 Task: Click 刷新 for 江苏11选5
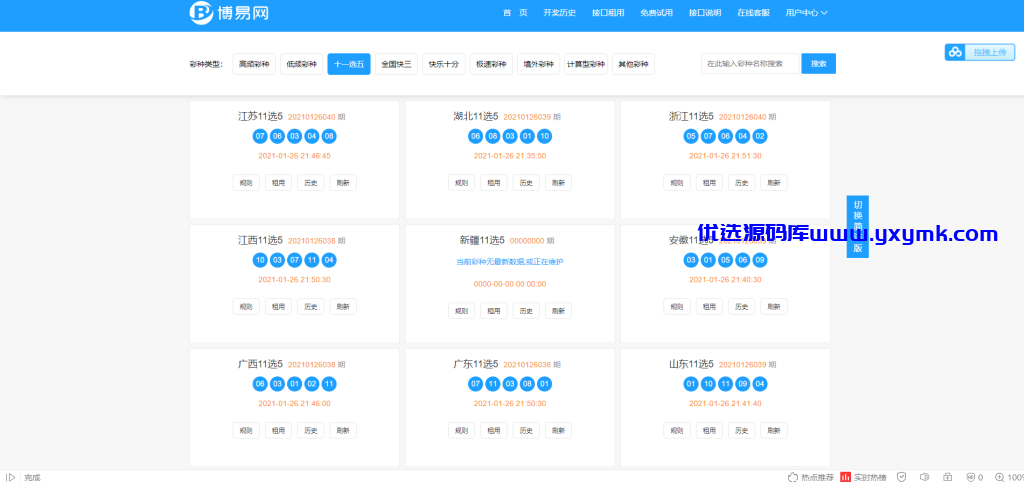pyautogui.click(x=343, y=182)
